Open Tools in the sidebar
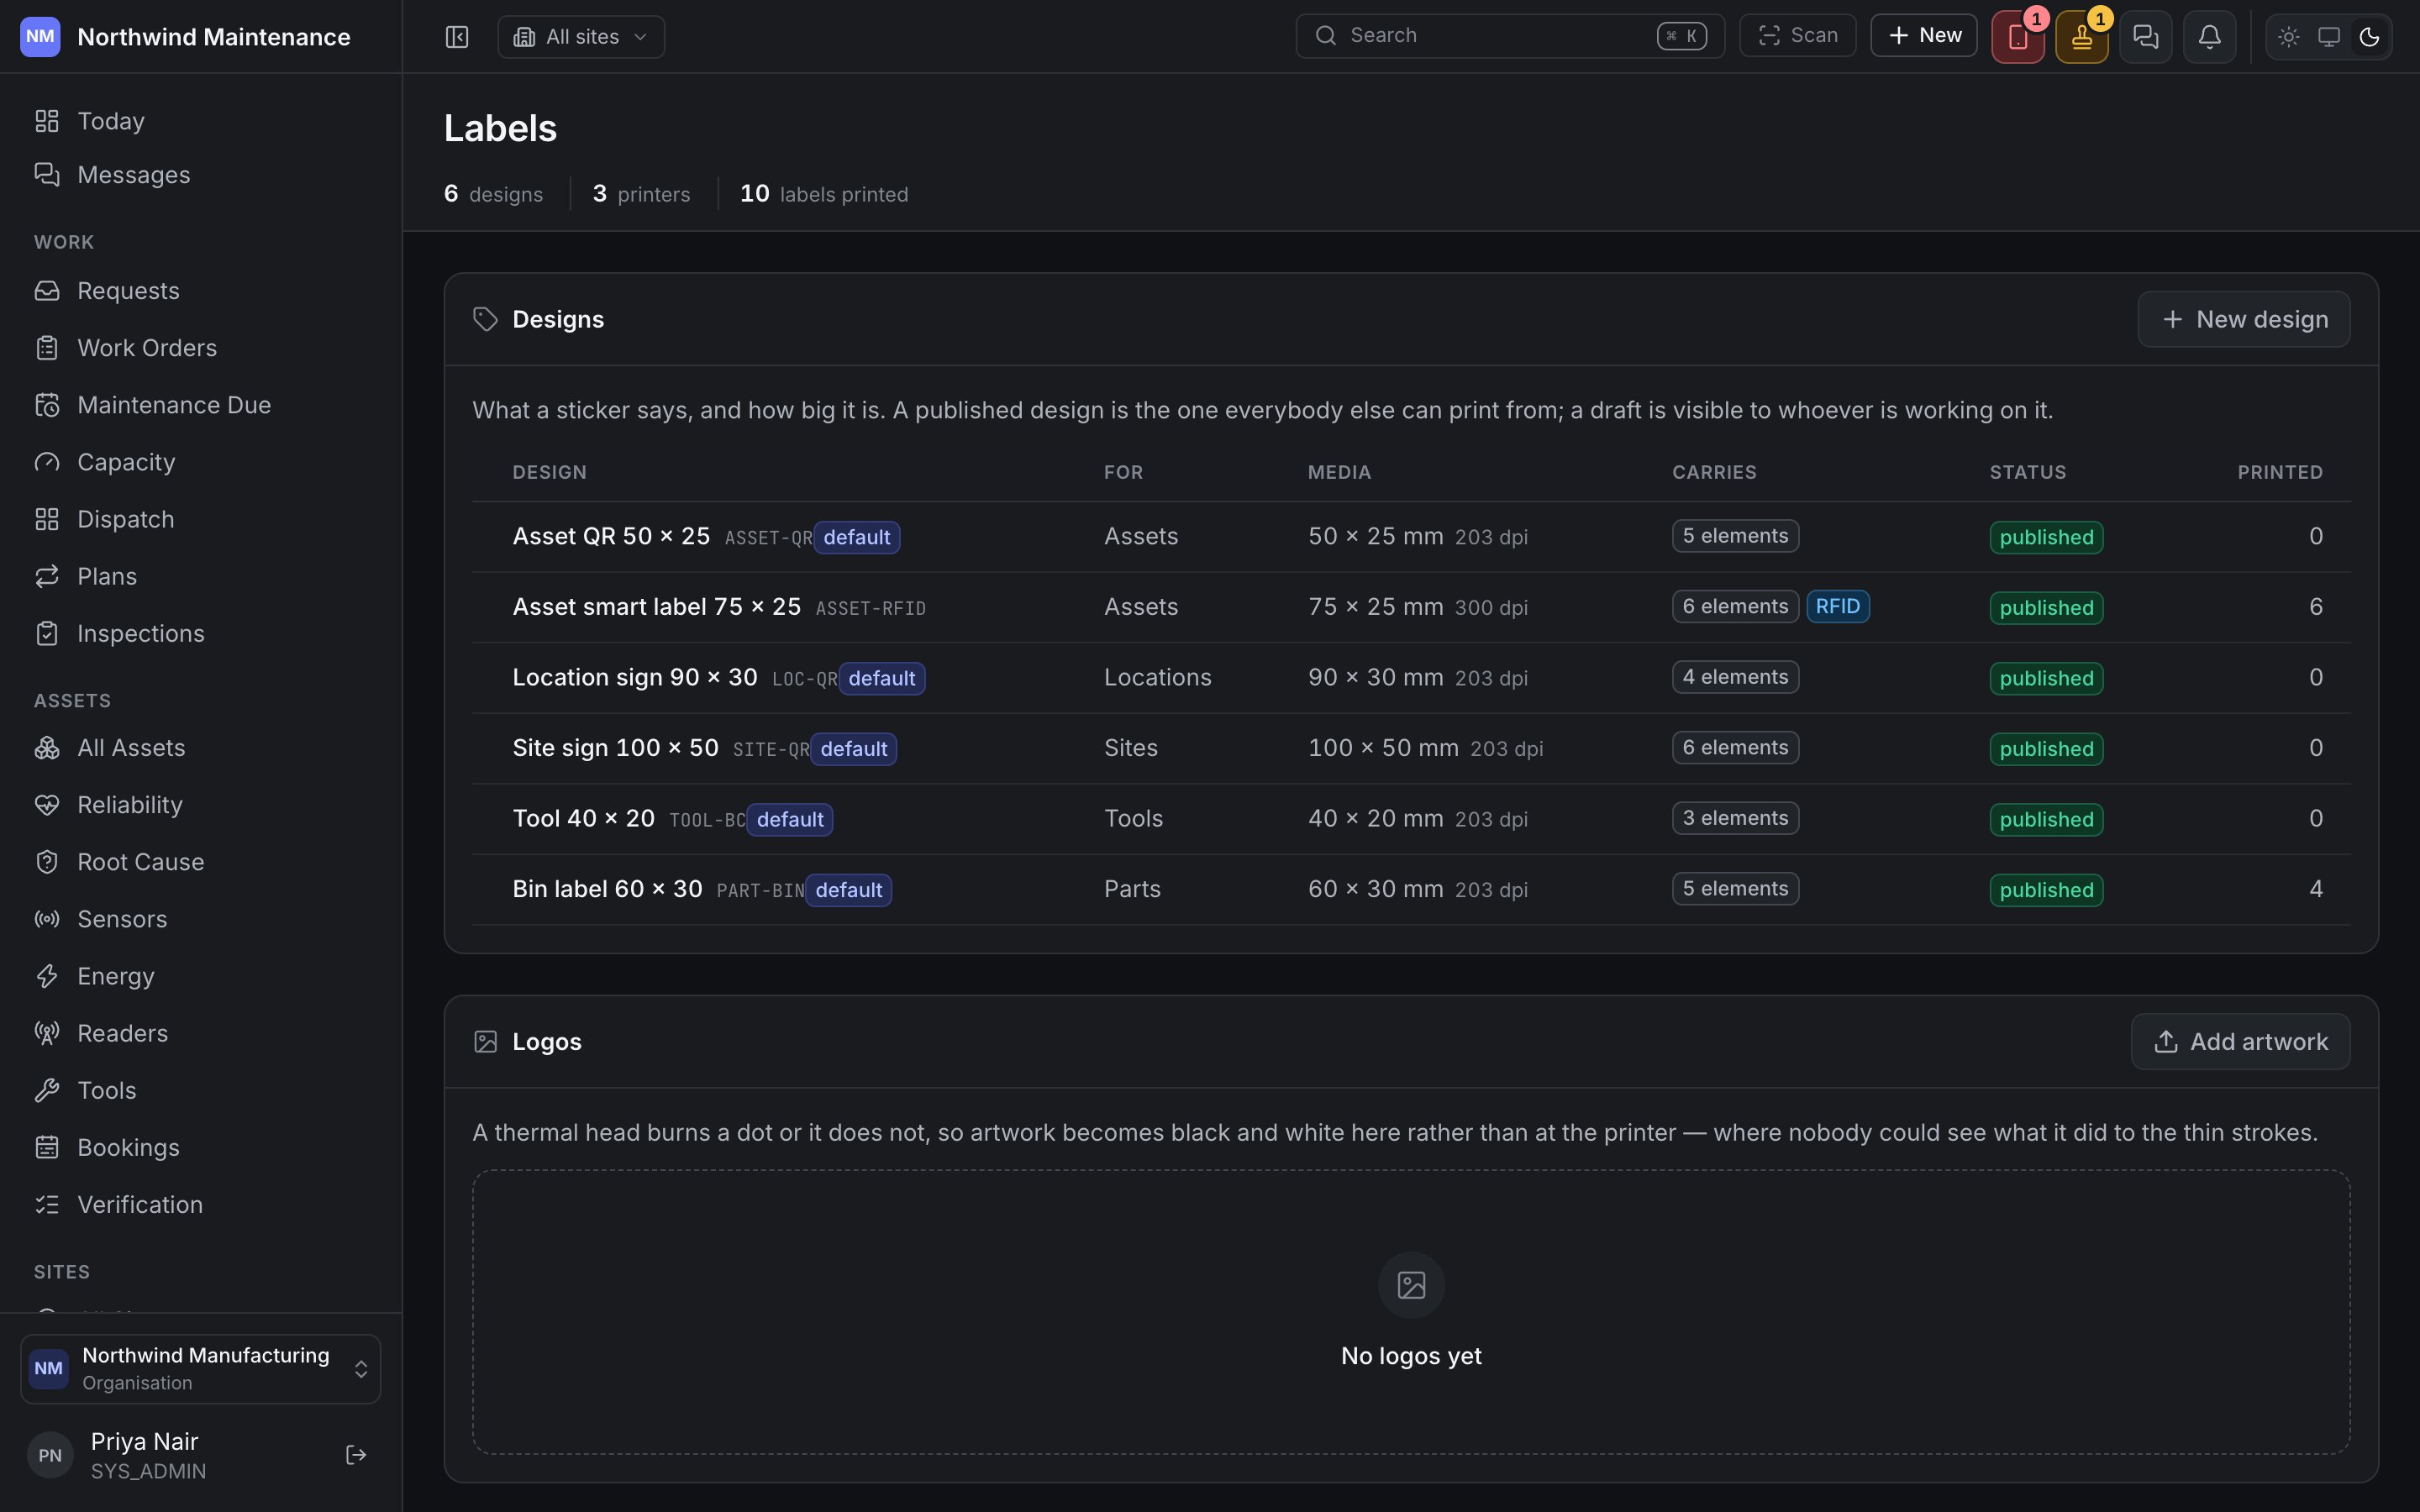2420x1512 pixels. 200,1090
